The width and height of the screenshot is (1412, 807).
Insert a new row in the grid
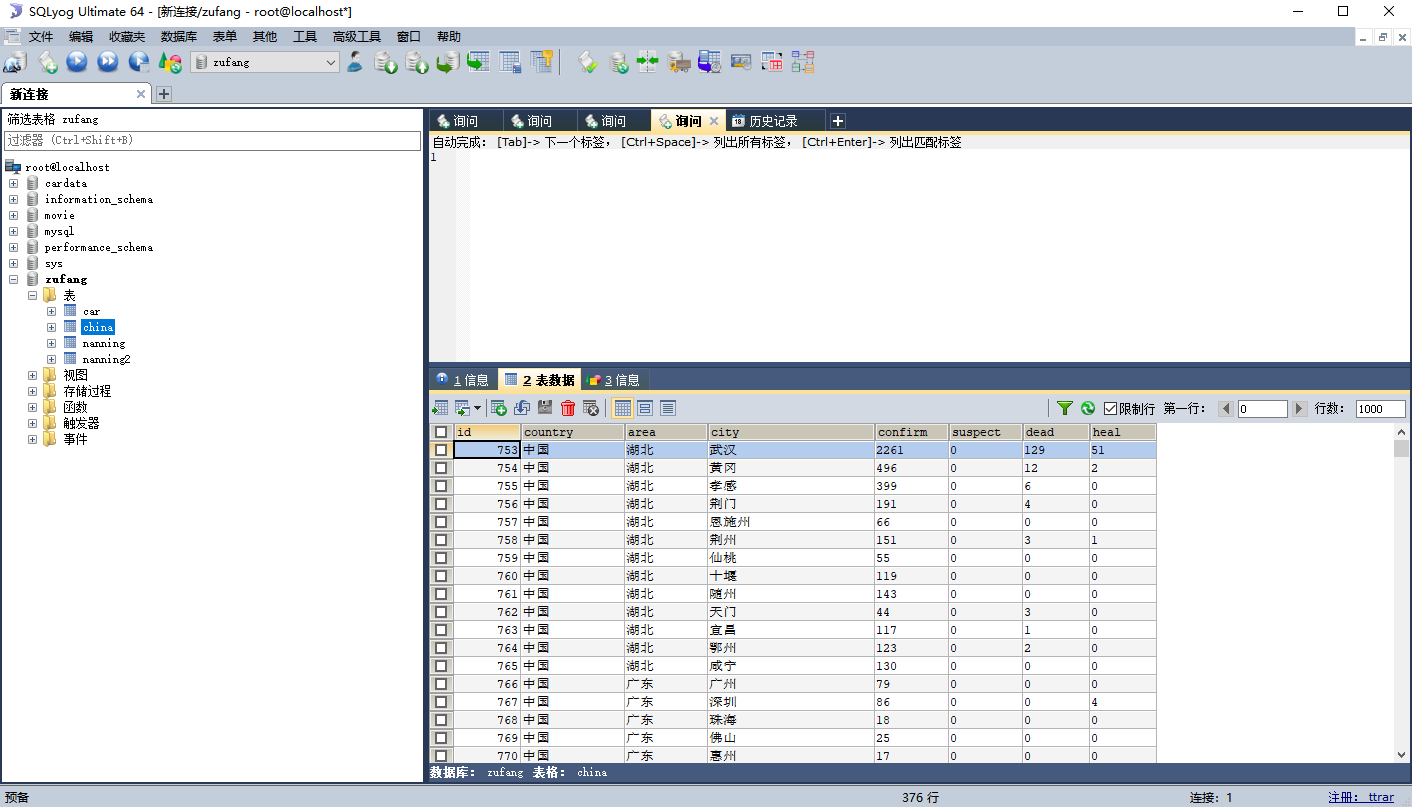(x=498, y=408)
